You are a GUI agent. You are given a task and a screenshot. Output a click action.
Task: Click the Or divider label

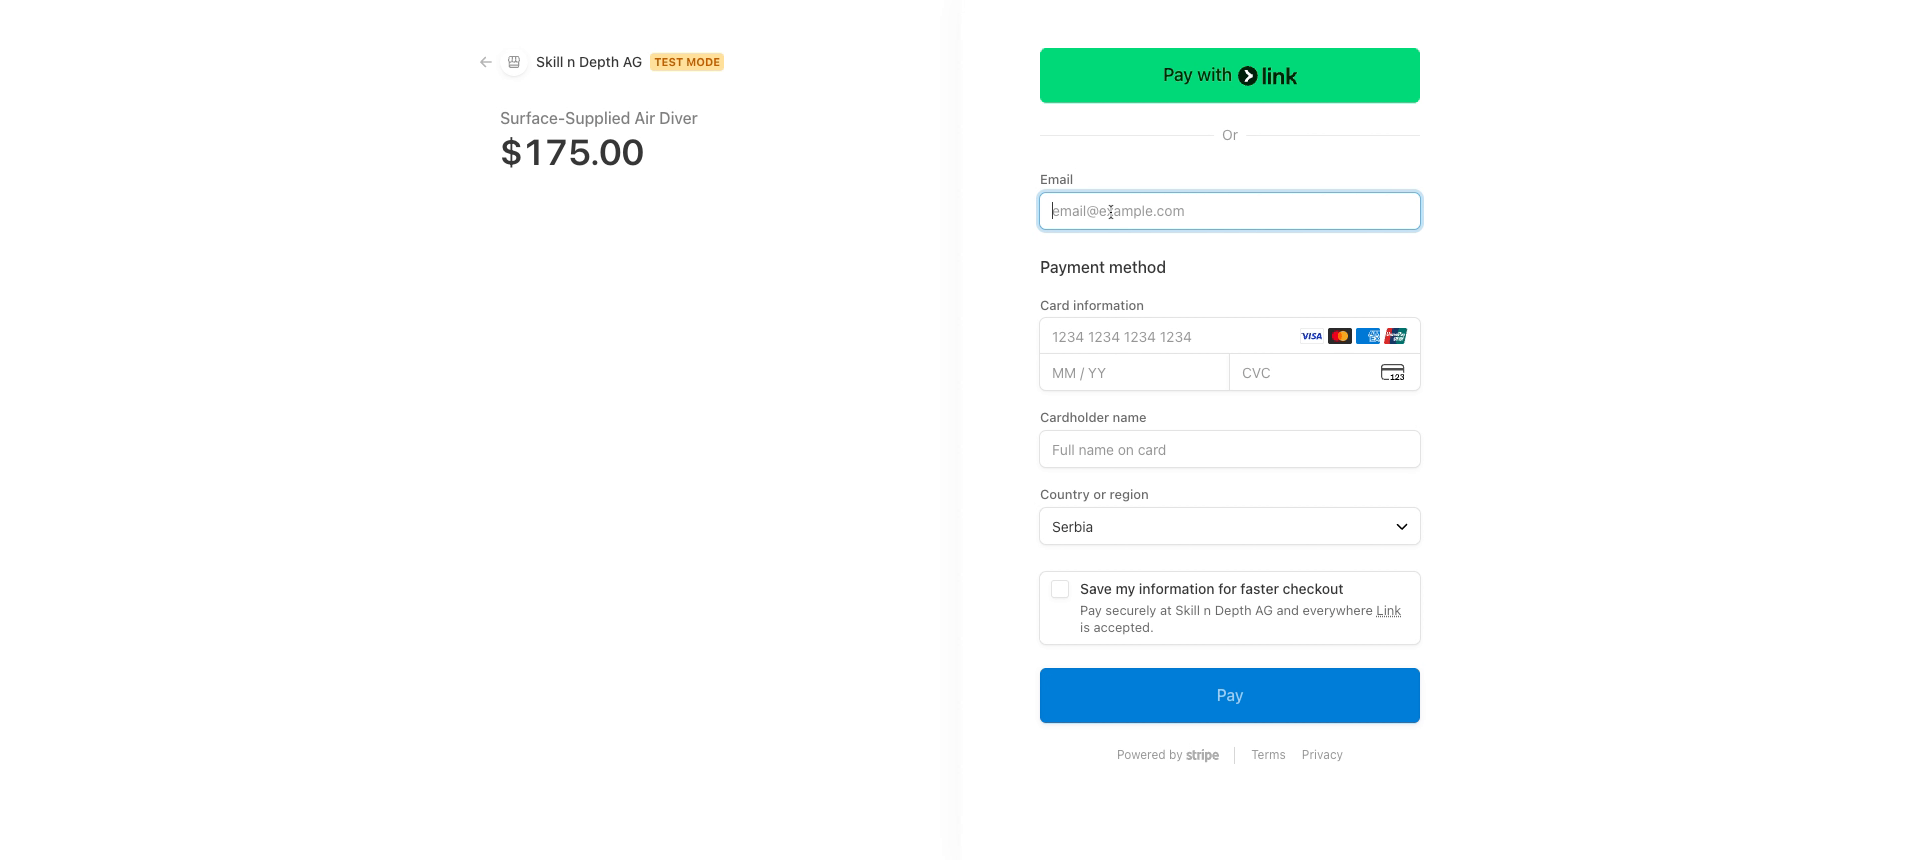[1229, 135]
